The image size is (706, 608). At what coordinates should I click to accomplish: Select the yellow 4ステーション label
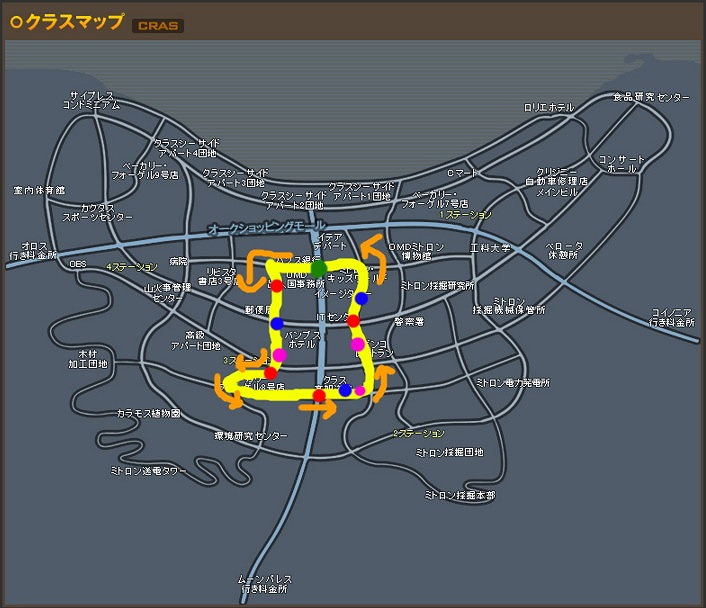click(x=132, y=267)
